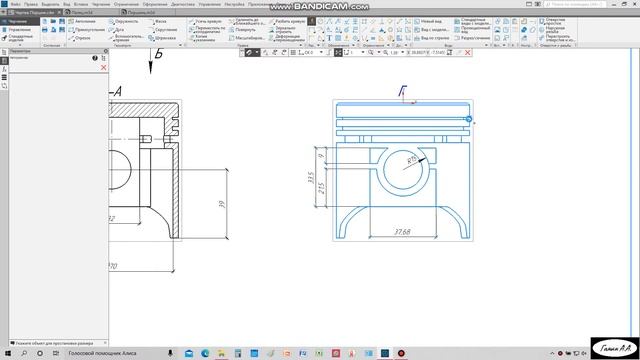Open the Оформление menu
This screenshot has width=640, height=360.
[x=155, y=4]
